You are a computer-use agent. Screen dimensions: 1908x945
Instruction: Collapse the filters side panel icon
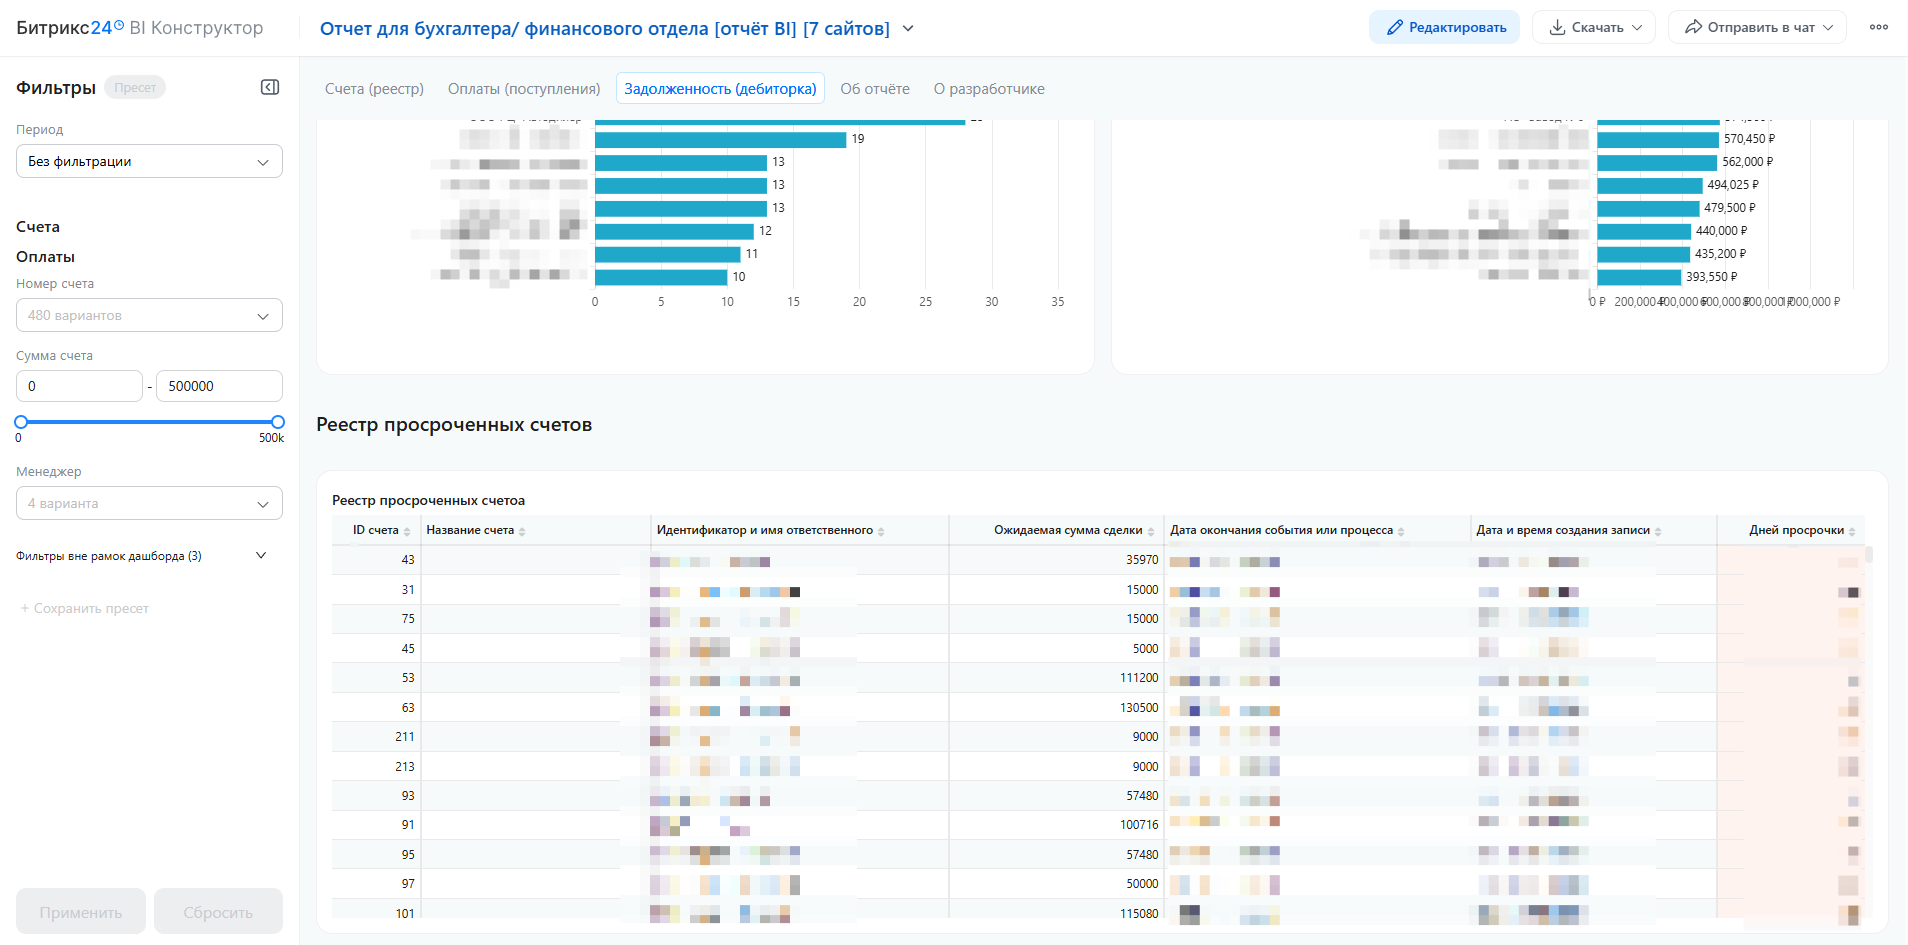coord(270,87)
